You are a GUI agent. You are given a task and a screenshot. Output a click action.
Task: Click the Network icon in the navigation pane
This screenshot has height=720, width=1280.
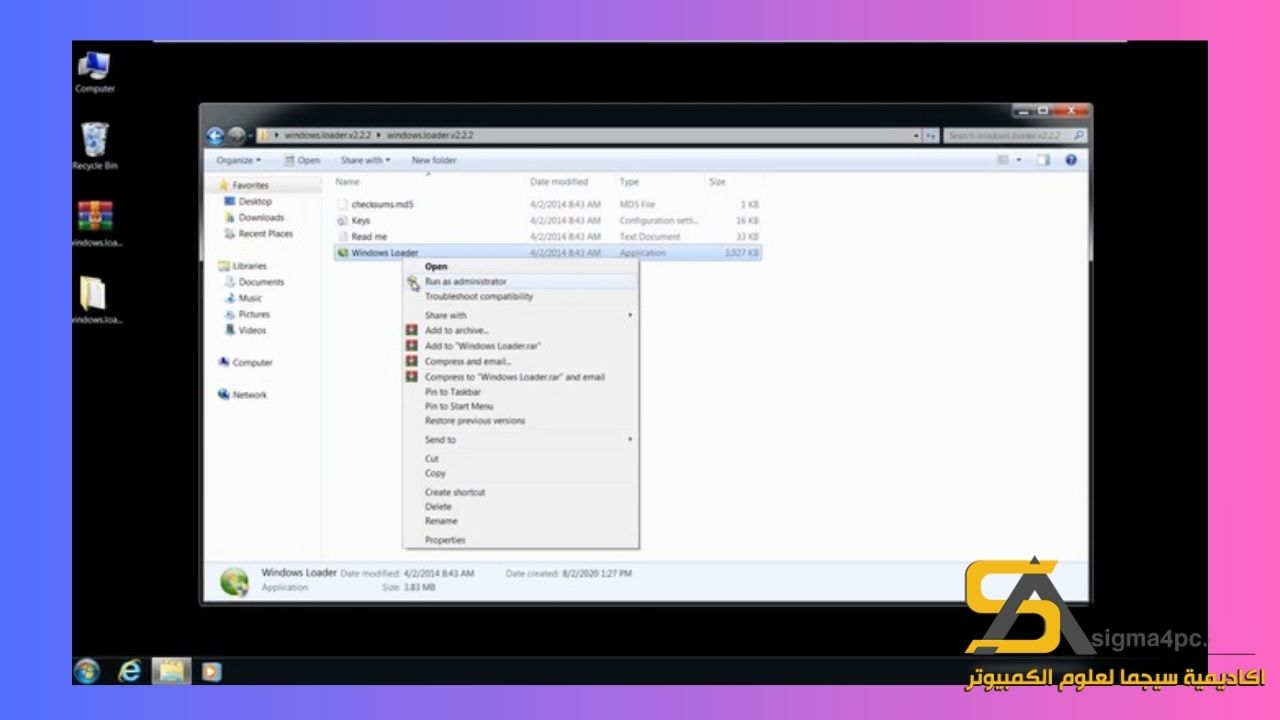pos(224,395)
